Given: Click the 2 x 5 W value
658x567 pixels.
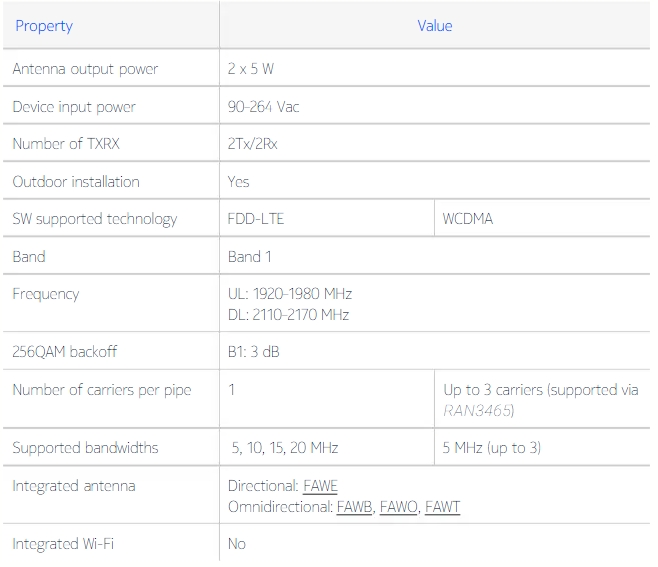Looking at the screenshot, I should [x=250, y=69].
